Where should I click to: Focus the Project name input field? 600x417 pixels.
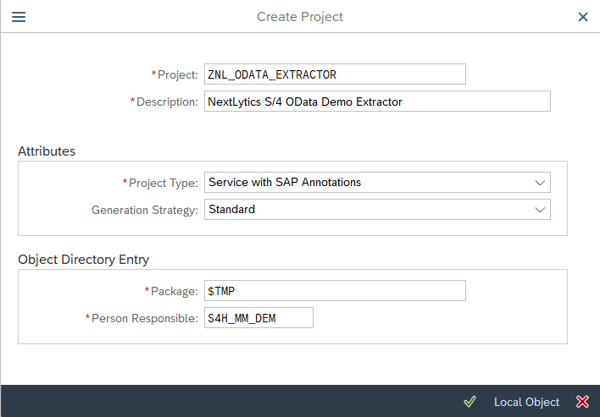(335, 74)
